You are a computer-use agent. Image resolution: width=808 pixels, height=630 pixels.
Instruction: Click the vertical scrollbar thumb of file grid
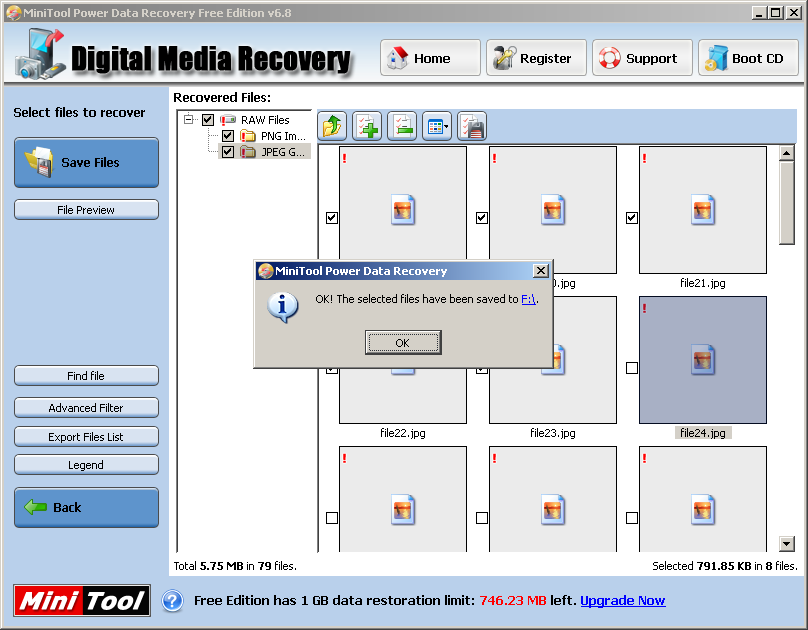786,203
